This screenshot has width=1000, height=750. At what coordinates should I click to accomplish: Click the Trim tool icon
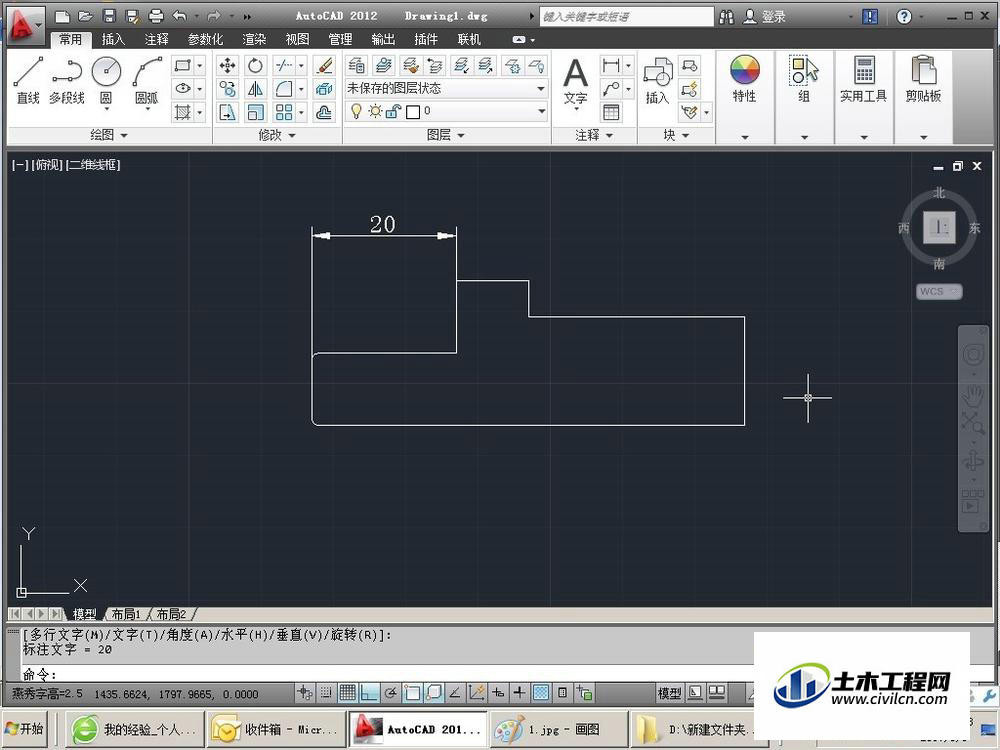(x=283, y=66)
